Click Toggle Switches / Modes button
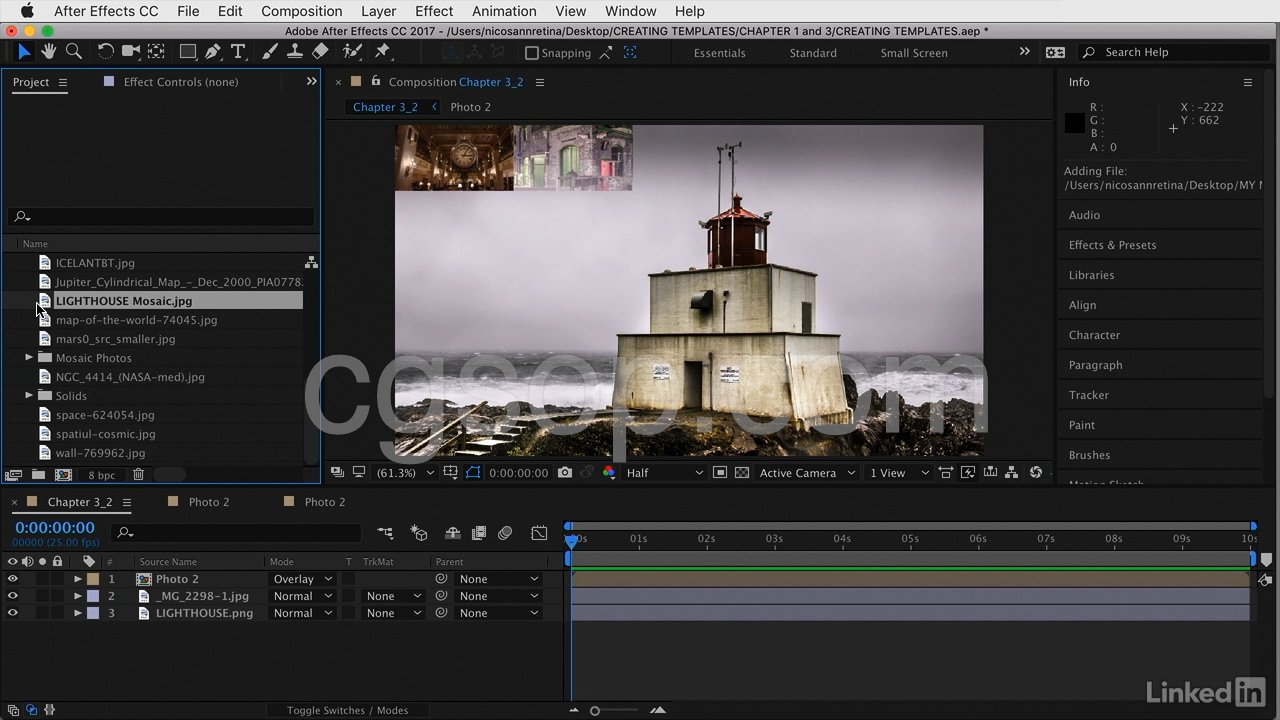Image resolution: width=1280 pixels, height=720 pixels. 347,710
